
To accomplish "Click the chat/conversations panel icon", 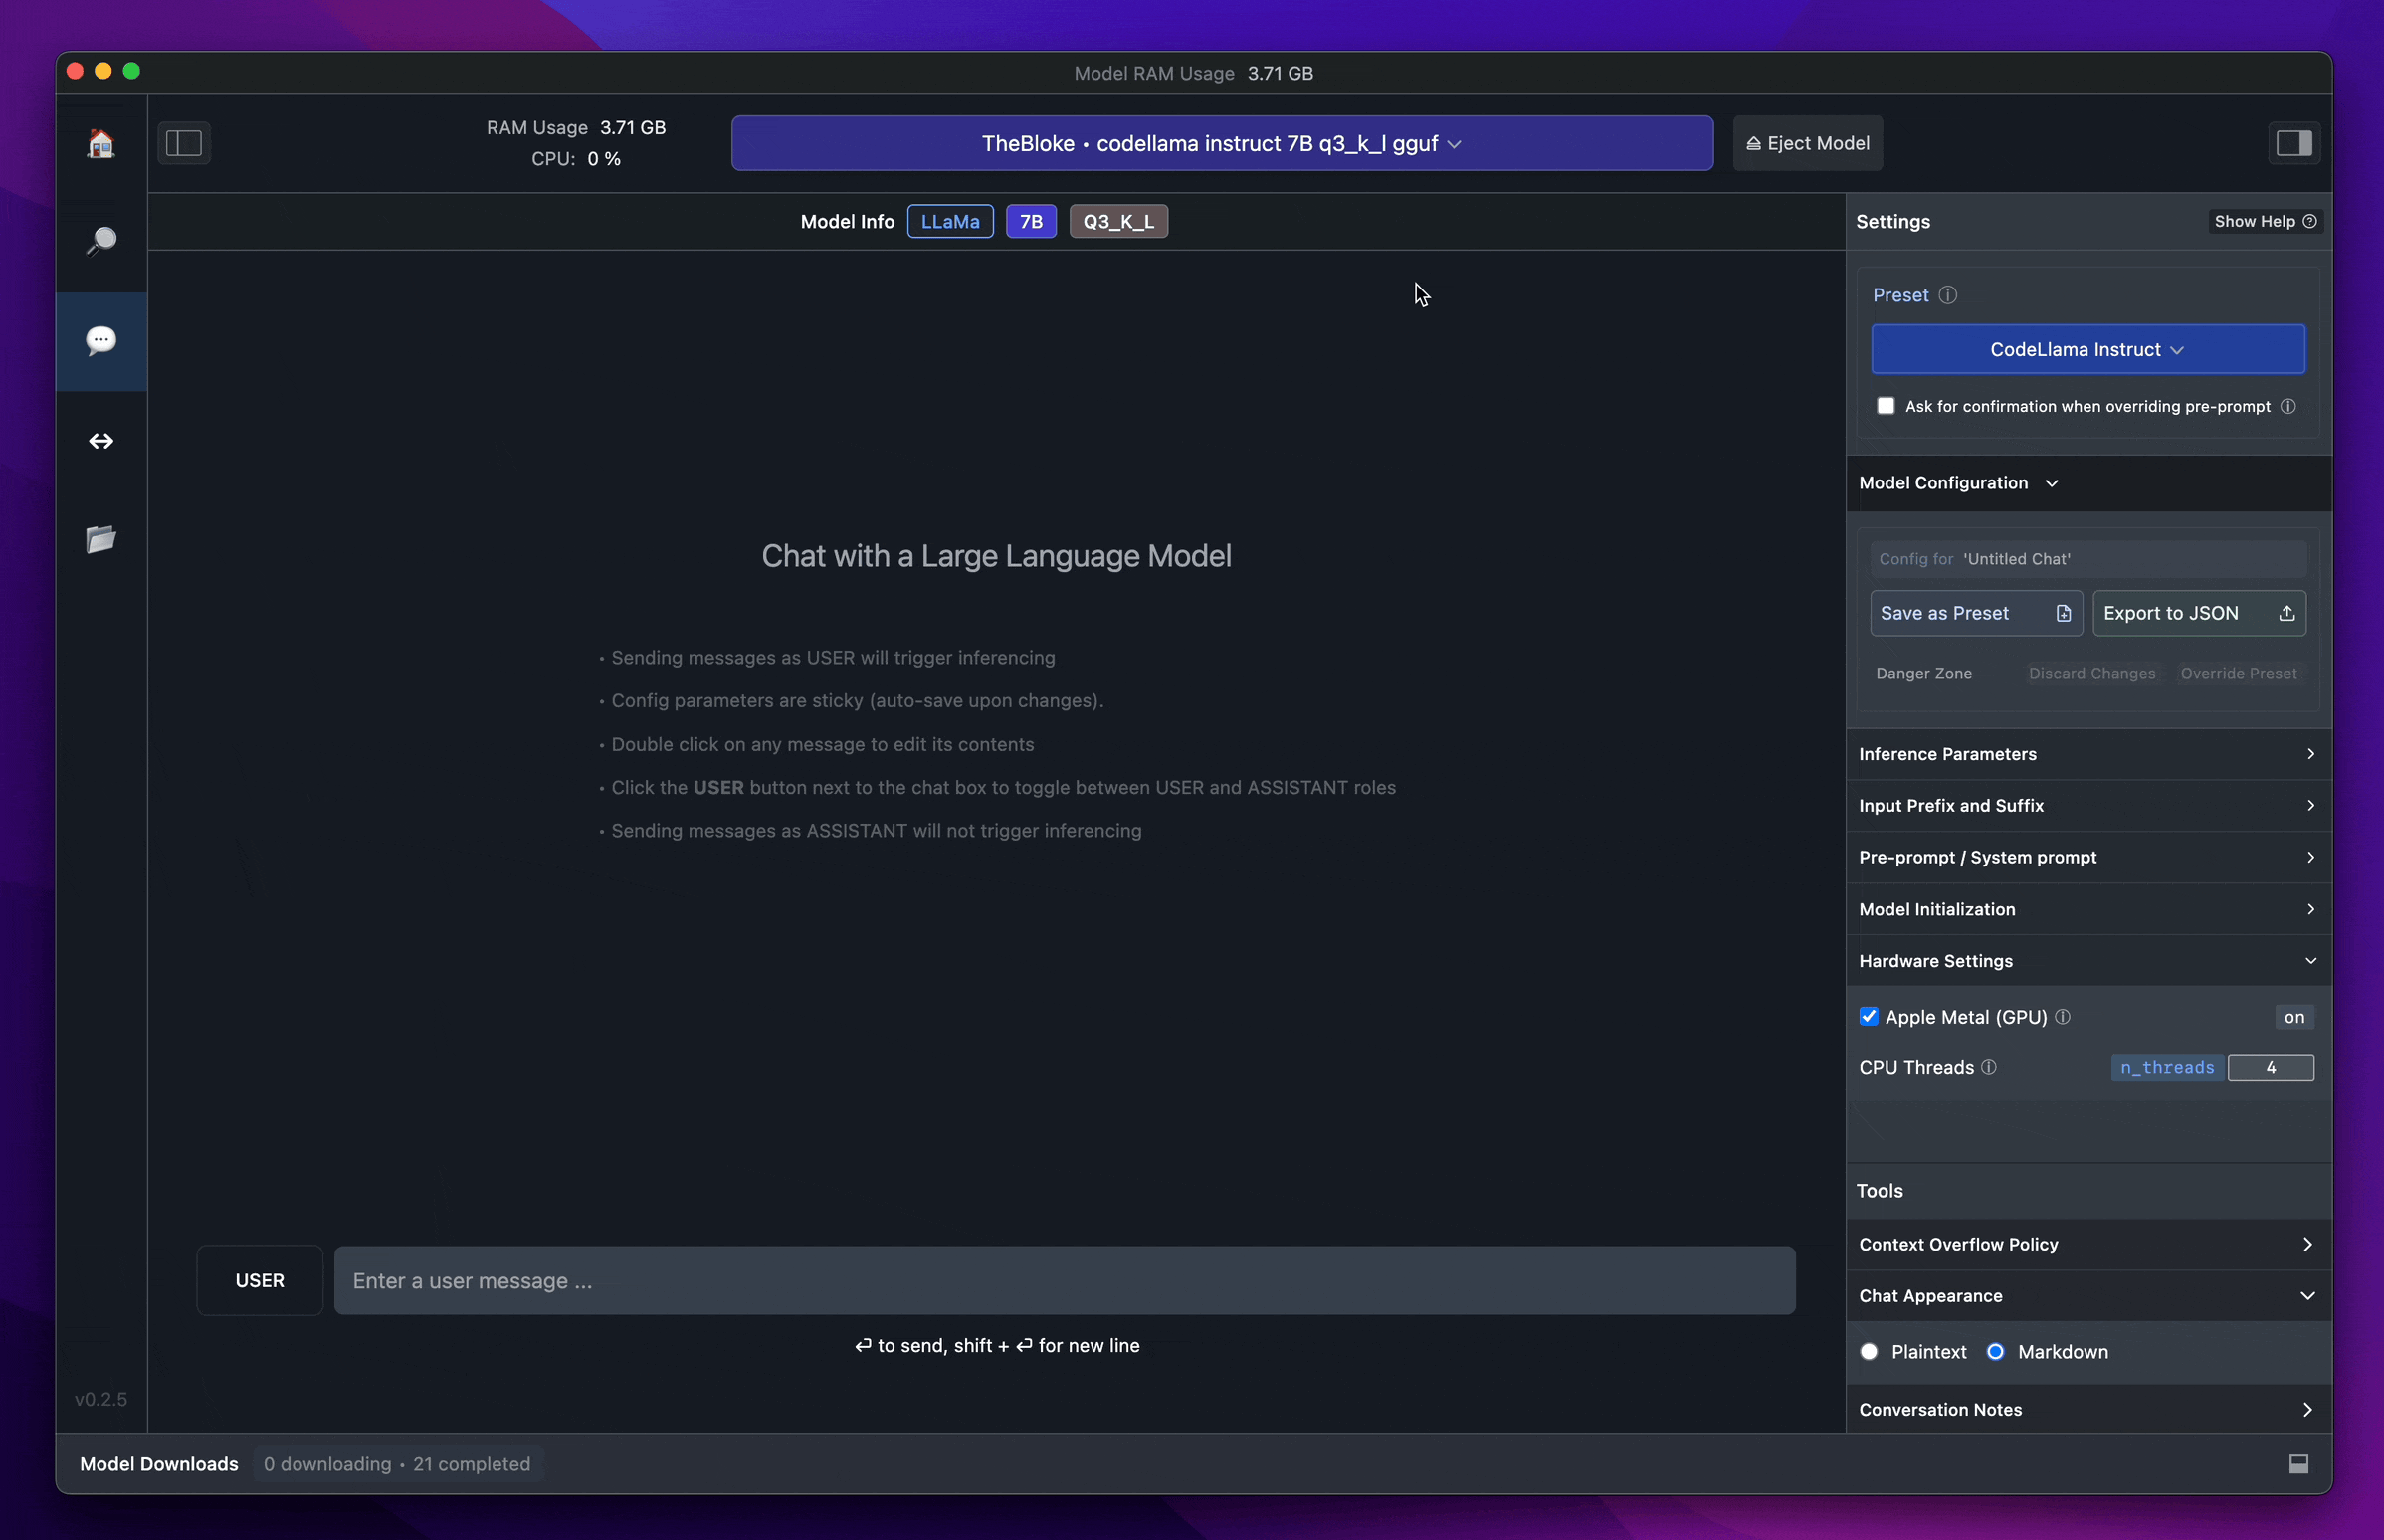I will click(100, 339).
